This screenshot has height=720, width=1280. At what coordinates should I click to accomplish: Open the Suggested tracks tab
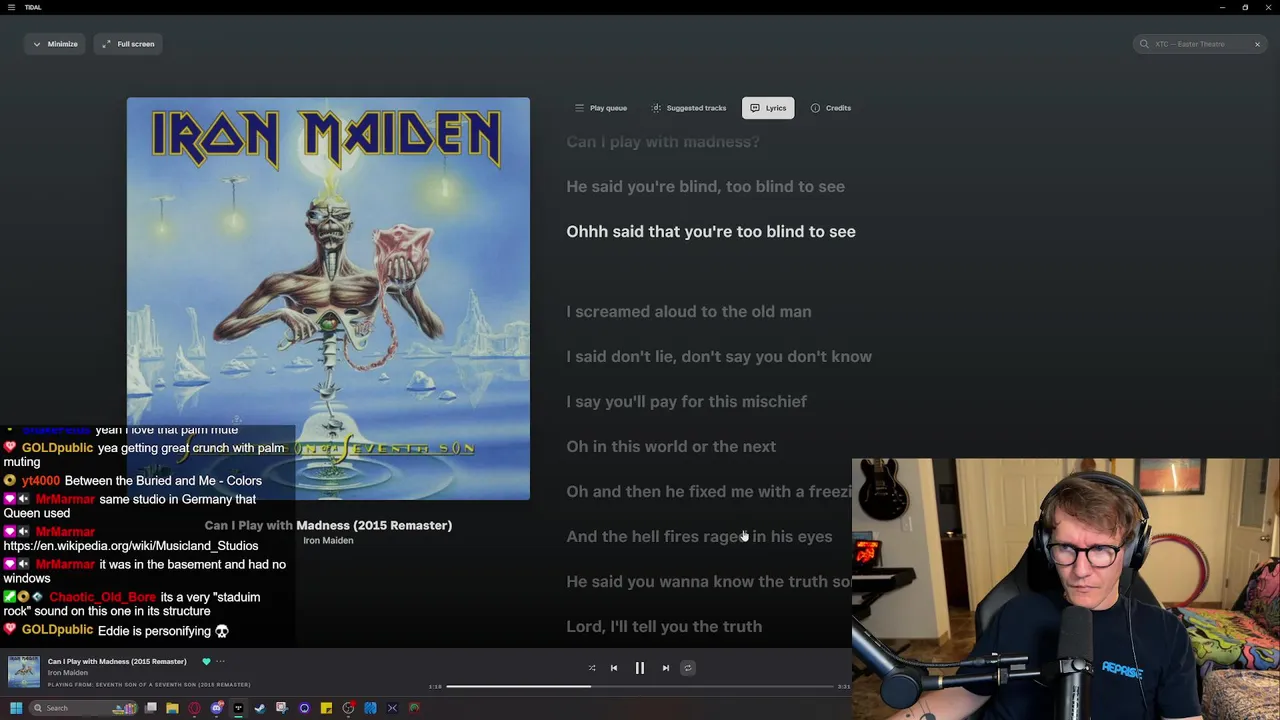[689, 108]
